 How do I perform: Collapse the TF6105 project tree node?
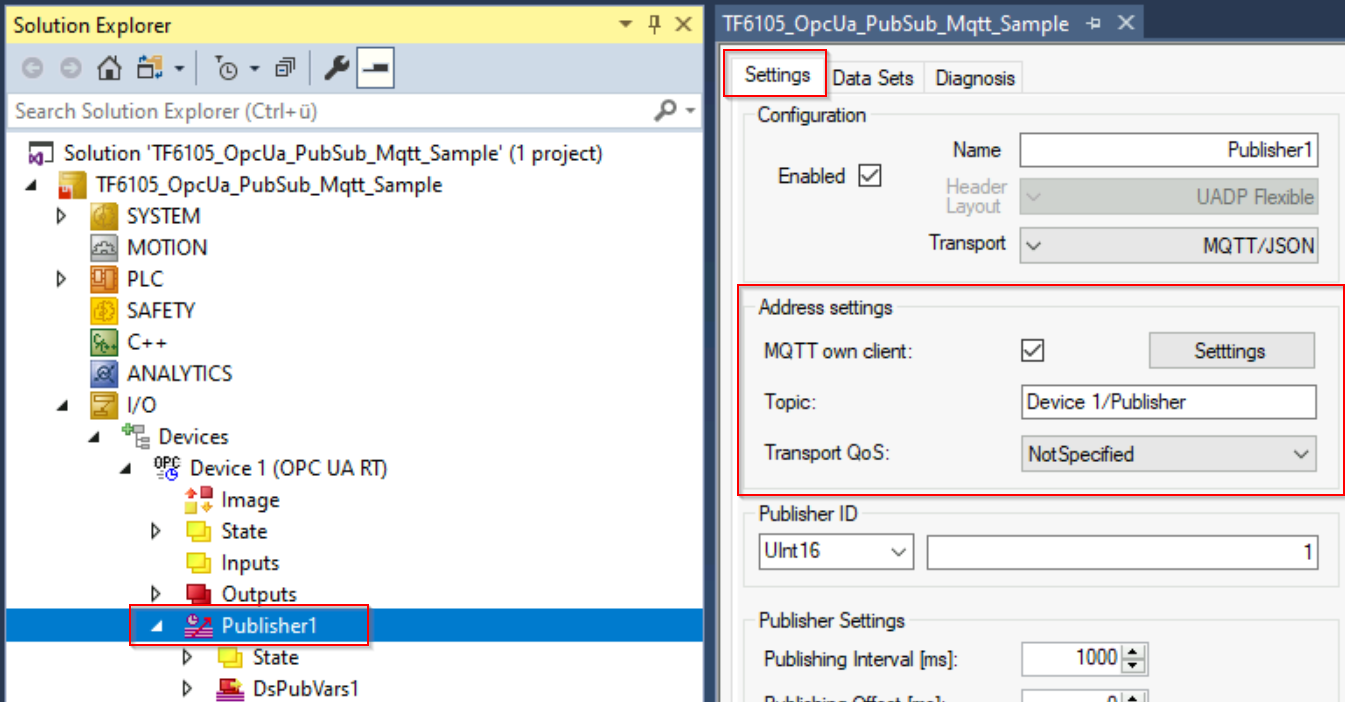(29, 185)
